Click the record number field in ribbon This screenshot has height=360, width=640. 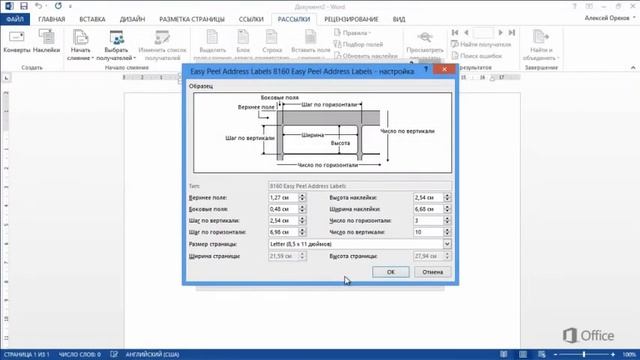click(x=483, y=33)
